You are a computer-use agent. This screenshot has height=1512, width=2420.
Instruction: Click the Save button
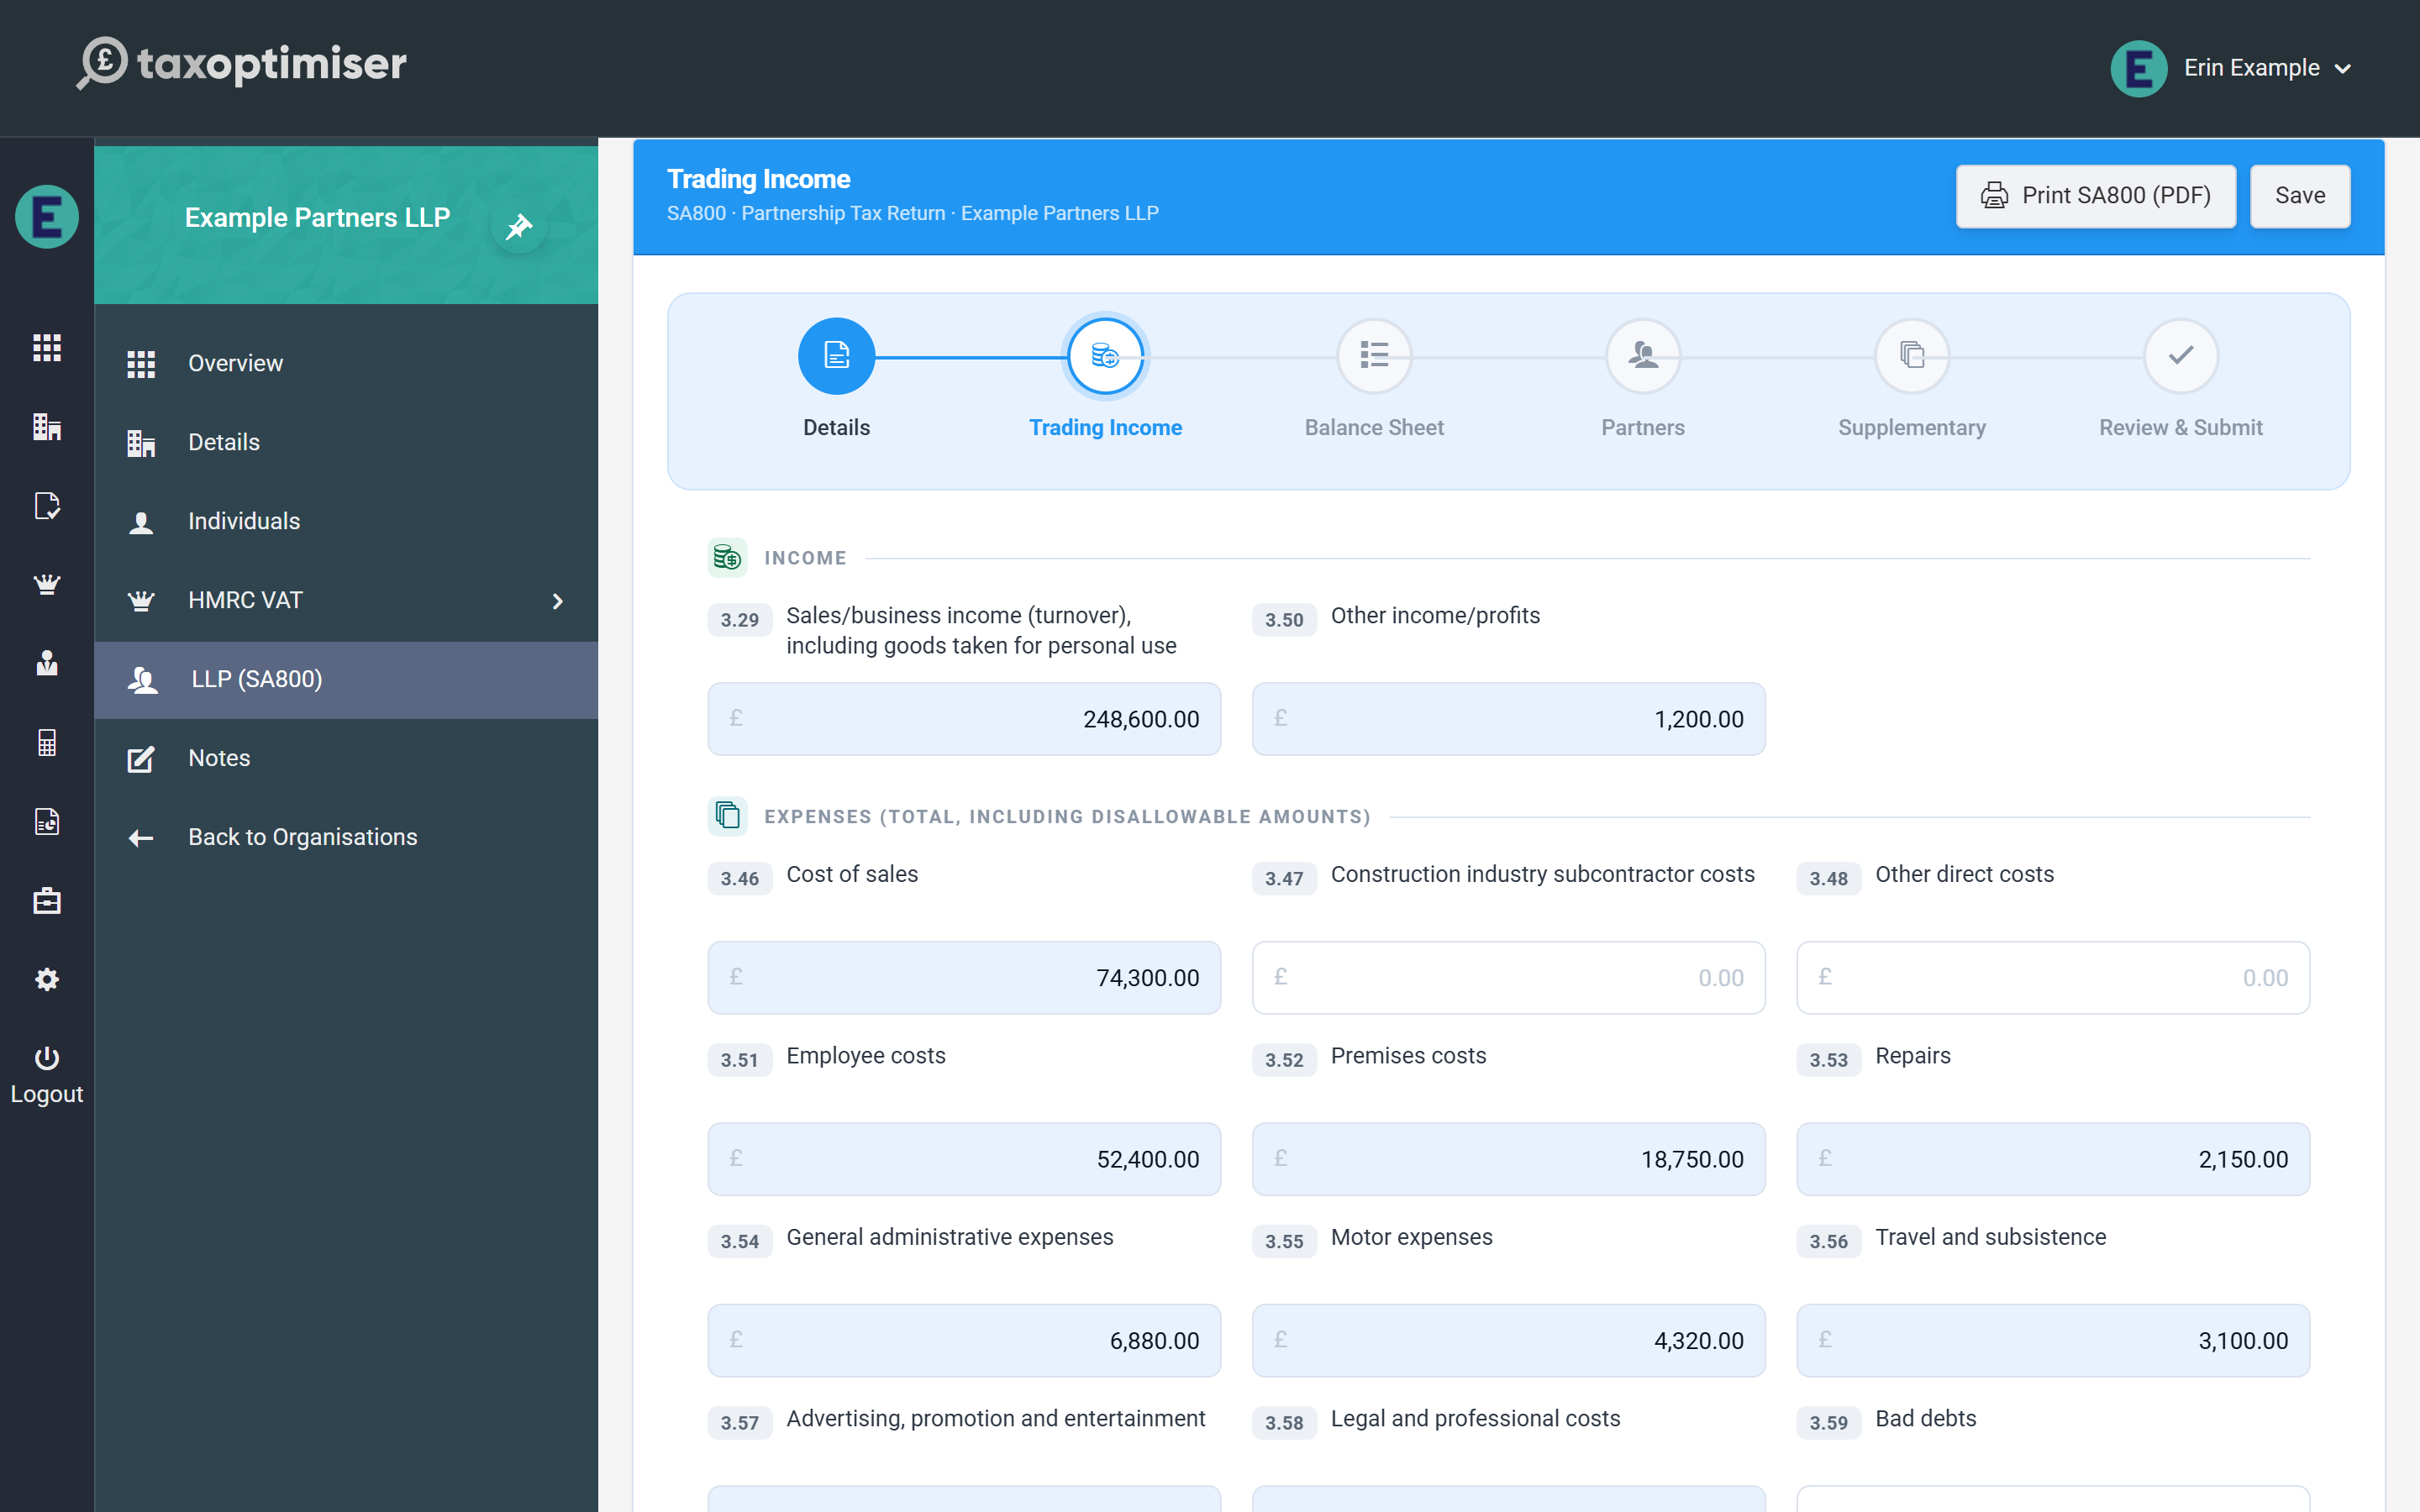2299,195
